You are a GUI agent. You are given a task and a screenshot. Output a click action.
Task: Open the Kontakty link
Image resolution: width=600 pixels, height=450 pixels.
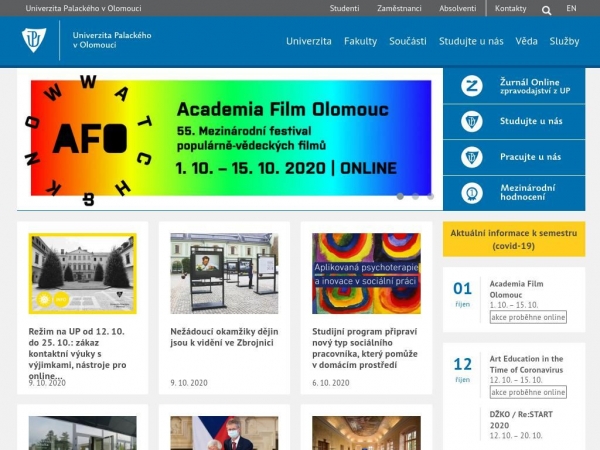coord(510,8)
